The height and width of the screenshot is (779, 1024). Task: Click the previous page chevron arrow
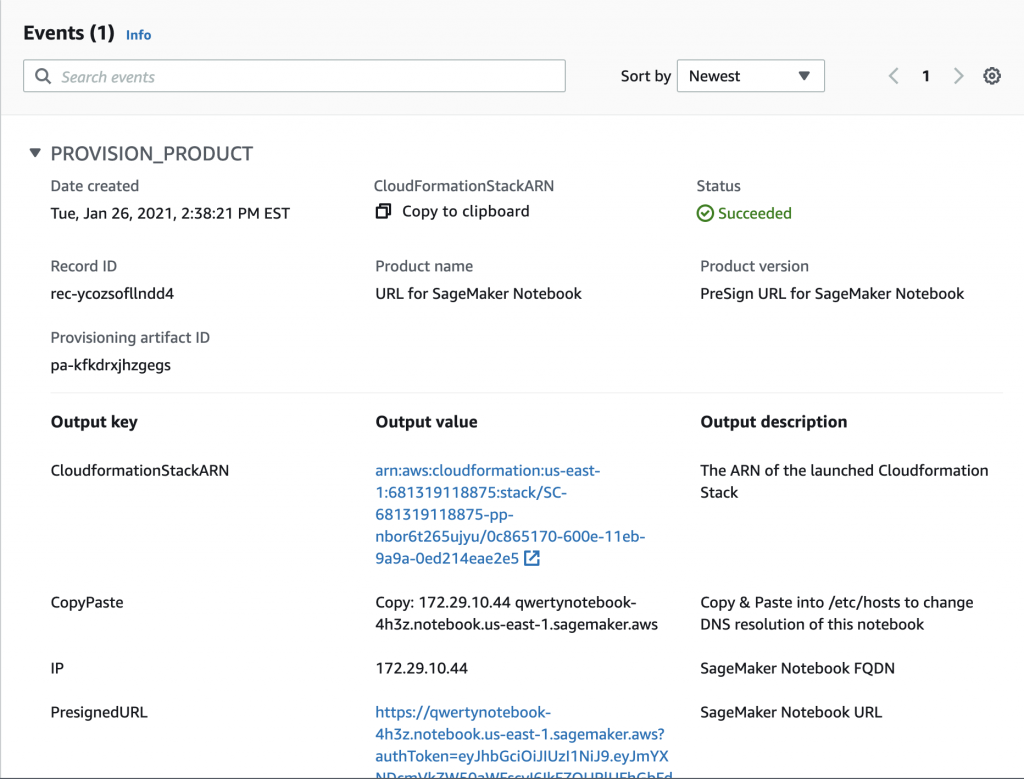tap(893, 75)
